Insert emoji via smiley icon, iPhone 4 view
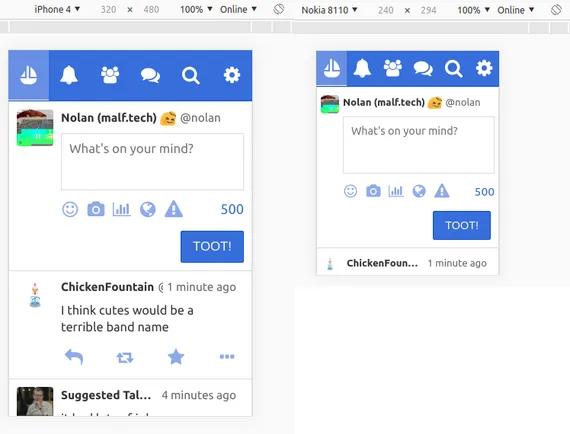The image size is (570, 434). coord(70,209)
